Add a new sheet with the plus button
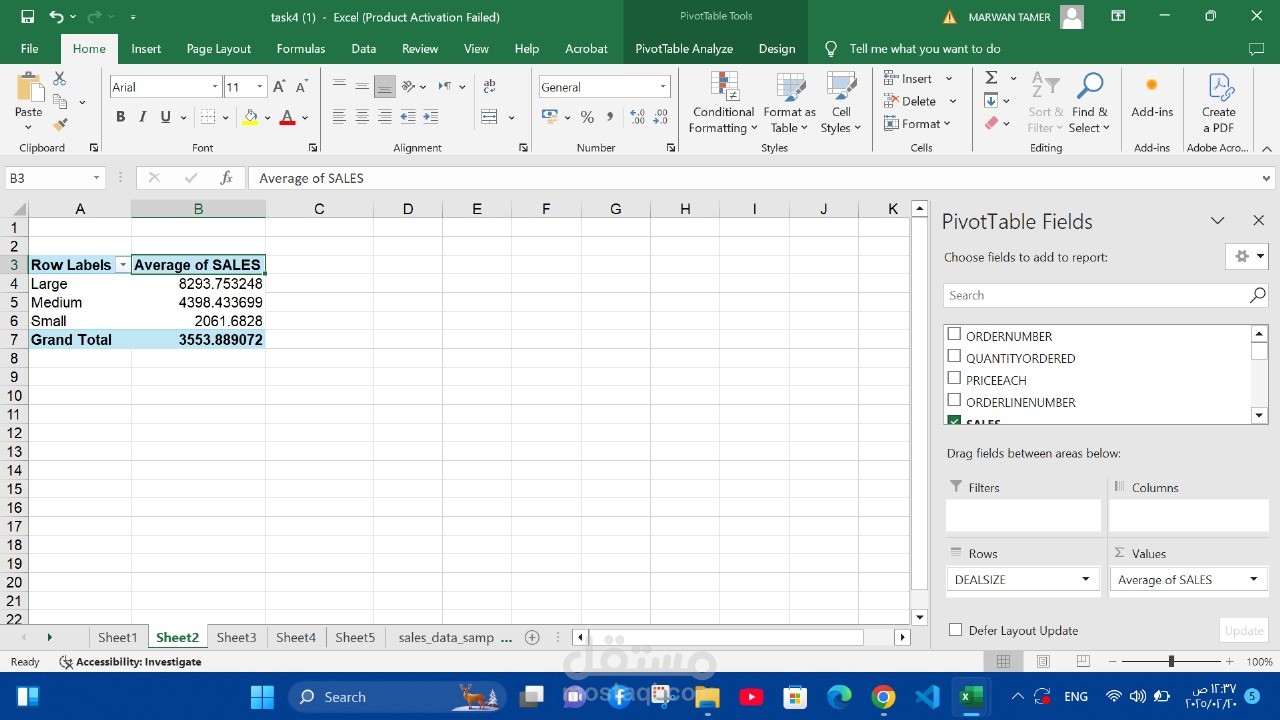The height and width of the screenshot is (720, 1280). click(532, 637)
